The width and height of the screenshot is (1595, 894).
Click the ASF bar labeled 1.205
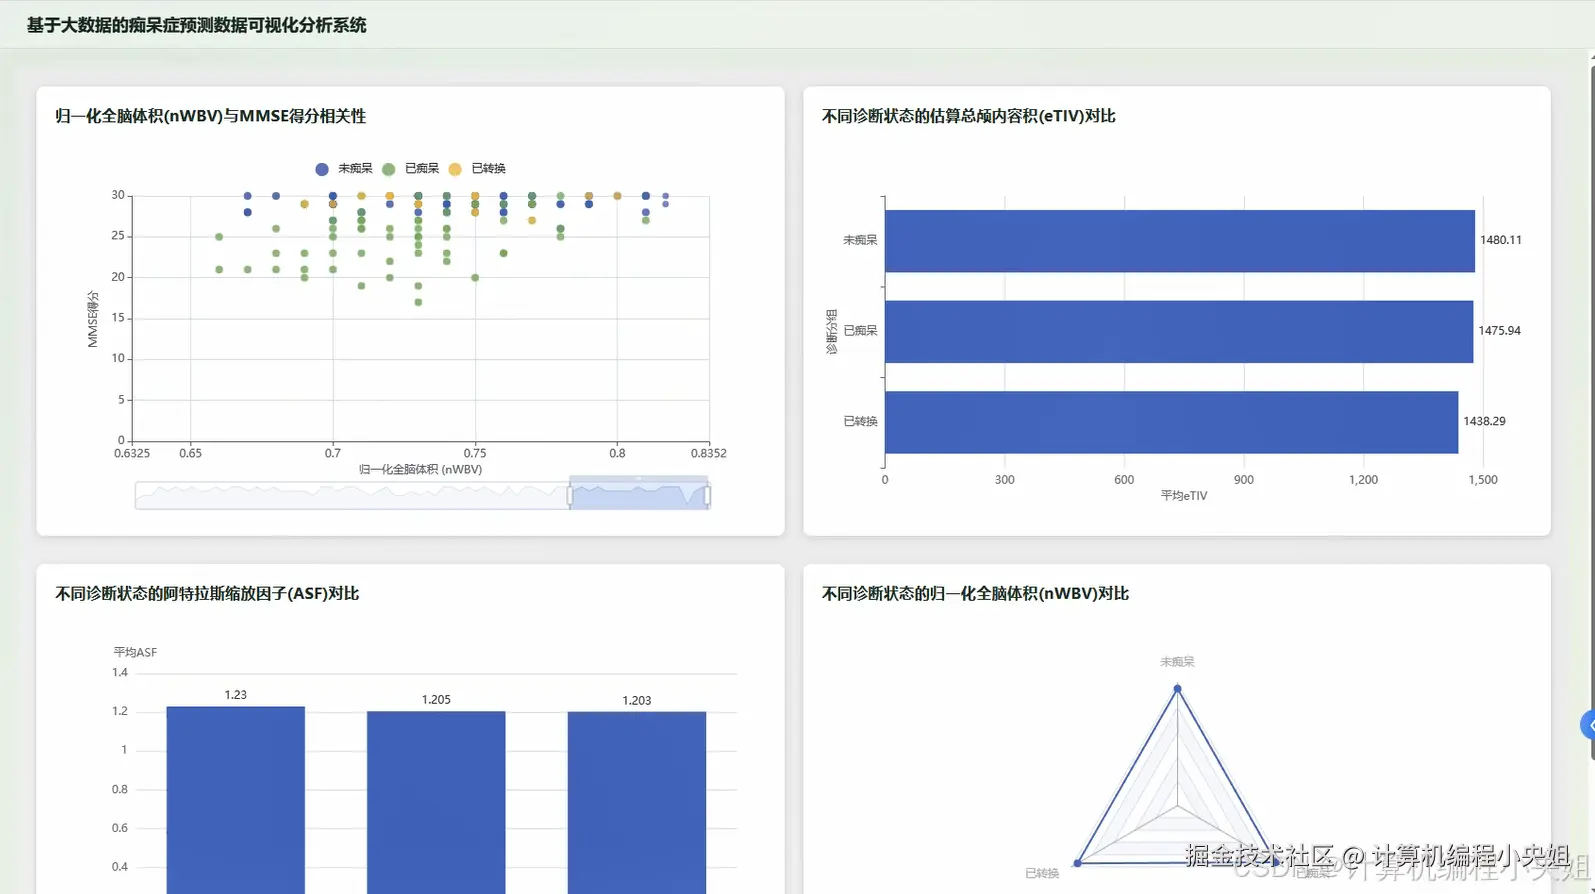click(x=436, y=802)
